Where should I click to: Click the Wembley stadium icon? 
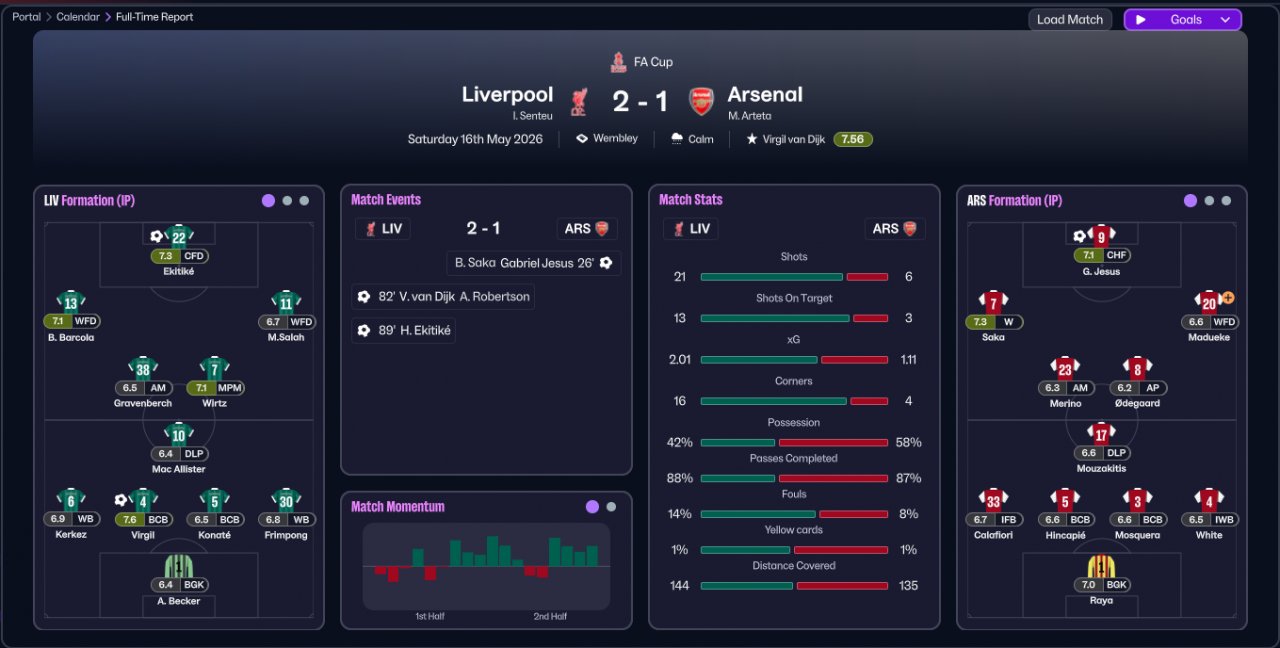(582, 139)
